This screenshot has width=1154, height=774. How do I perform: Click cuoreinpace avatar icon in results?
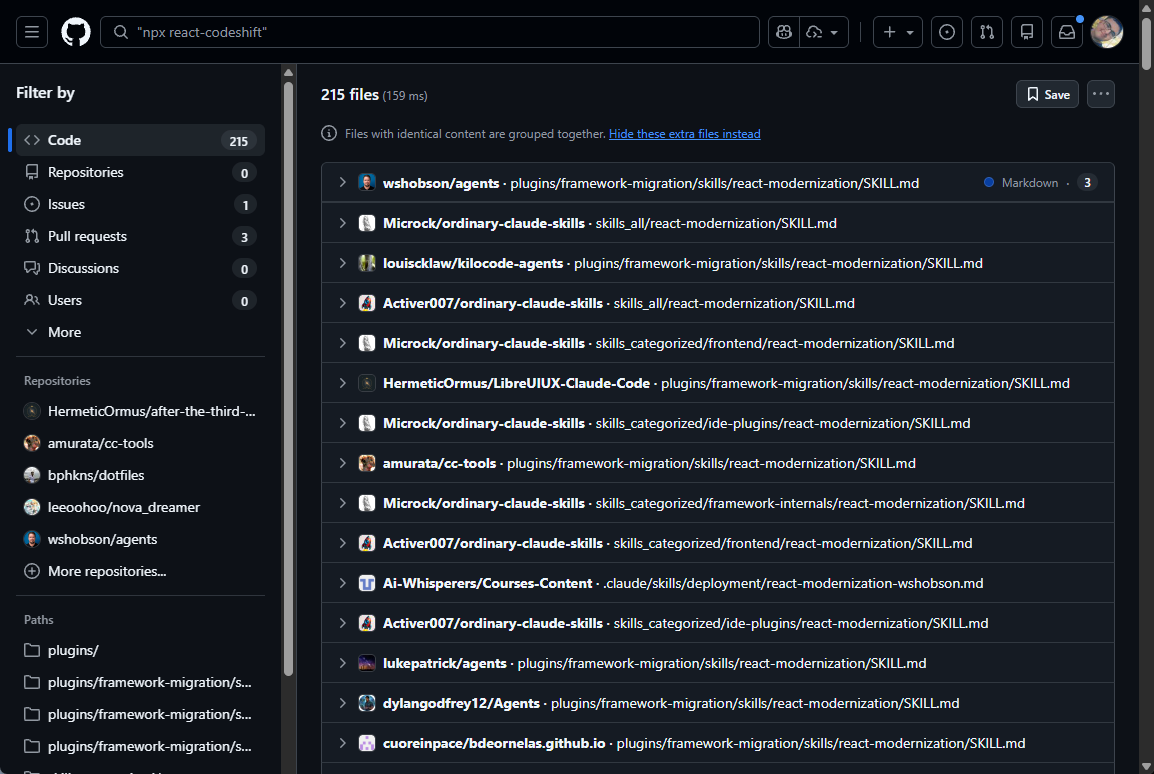point(367,743)
